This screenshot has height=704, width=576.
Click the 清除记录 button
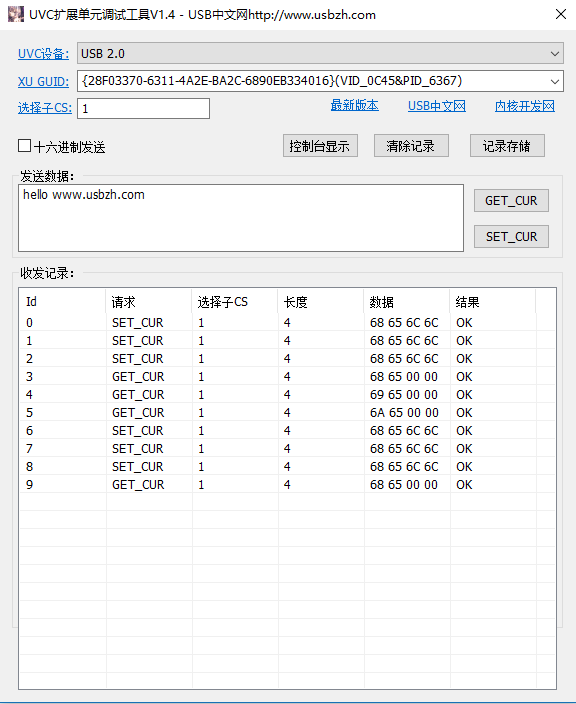[x=411, y=146]
